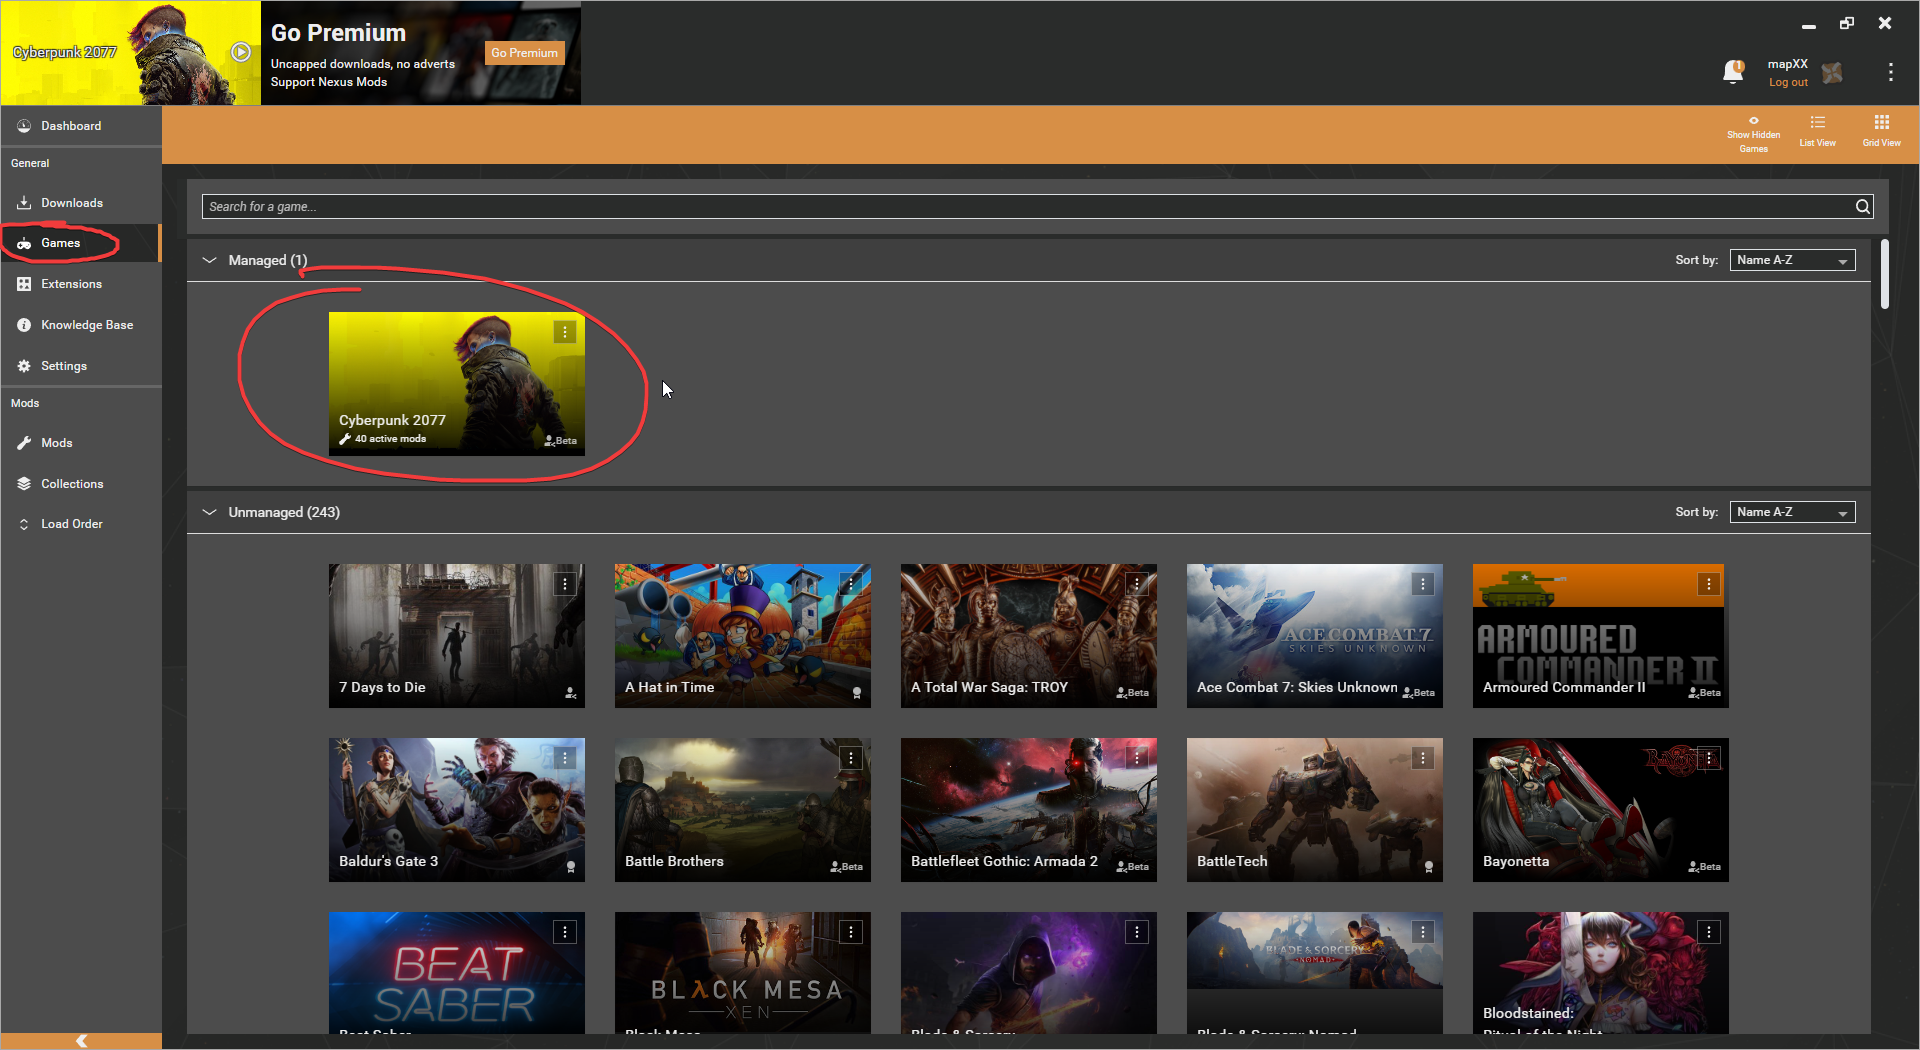This screenshot has height=1050, width=1920.
Task: Select the managed Cyberpunk 2077 game tile
Action: [x=457, y=384]
